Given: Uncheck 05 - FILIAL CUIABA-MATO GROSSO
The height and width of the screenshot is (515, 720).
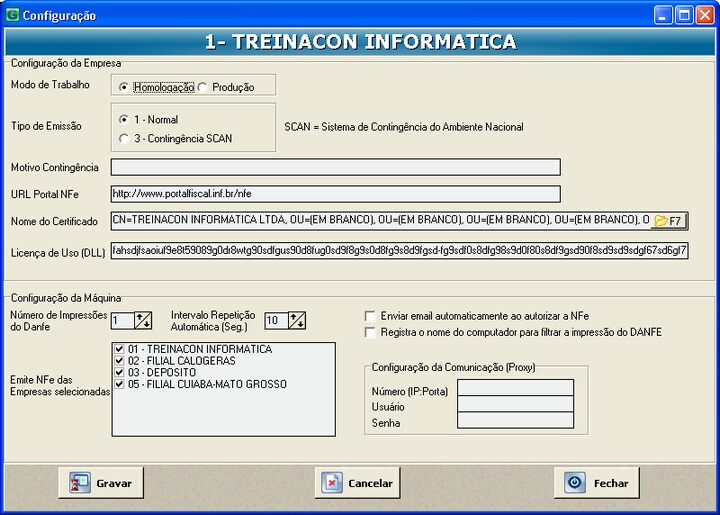Looking at the screenshot, I should pyautogui.click(x=119, y=384).
